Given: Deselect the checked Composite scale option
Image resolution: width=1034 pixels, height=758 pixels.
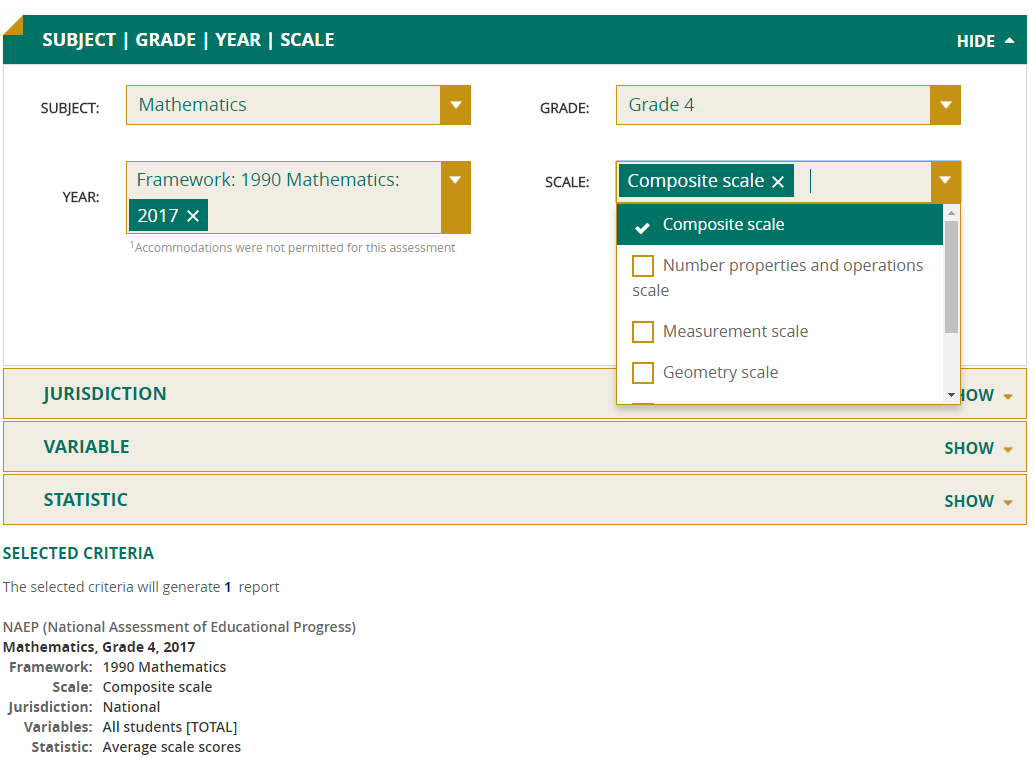Looking at the screenshot, I should pyautogui.click(x=643, y=226).
